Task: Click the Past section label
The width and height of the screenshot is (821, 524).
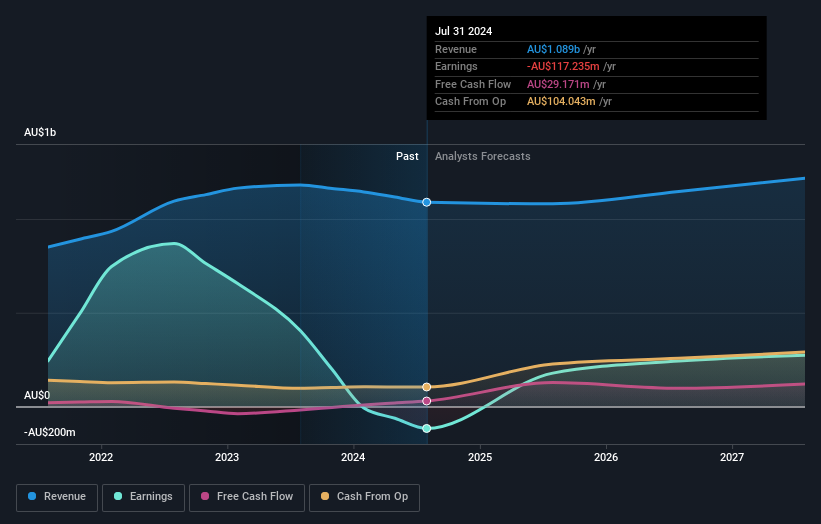Action: pos(407,156)
